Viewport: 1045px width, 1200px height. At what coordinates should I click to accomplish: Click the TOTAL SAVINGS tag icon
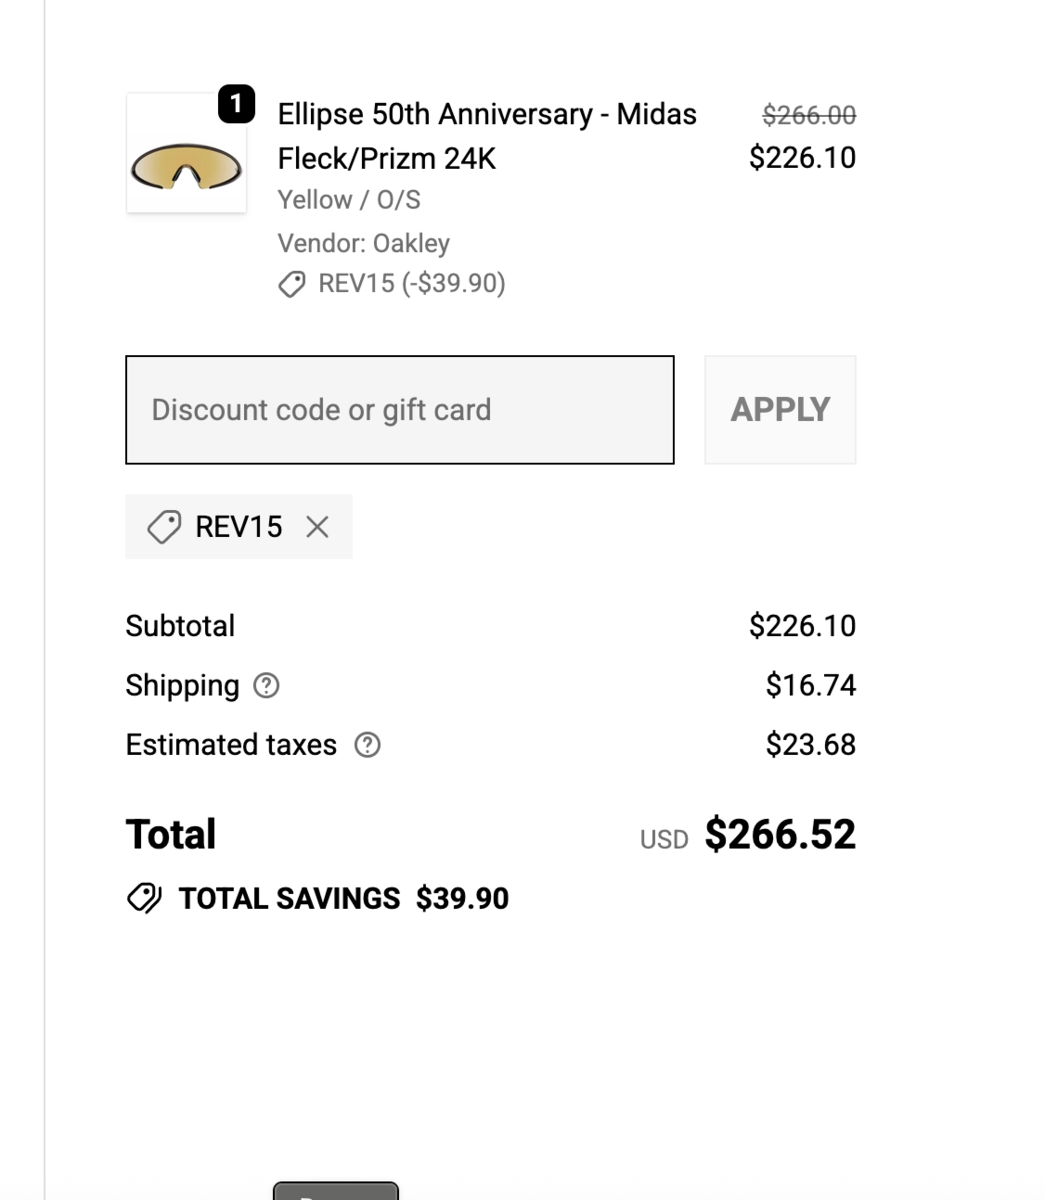click(x=145, y=898)
